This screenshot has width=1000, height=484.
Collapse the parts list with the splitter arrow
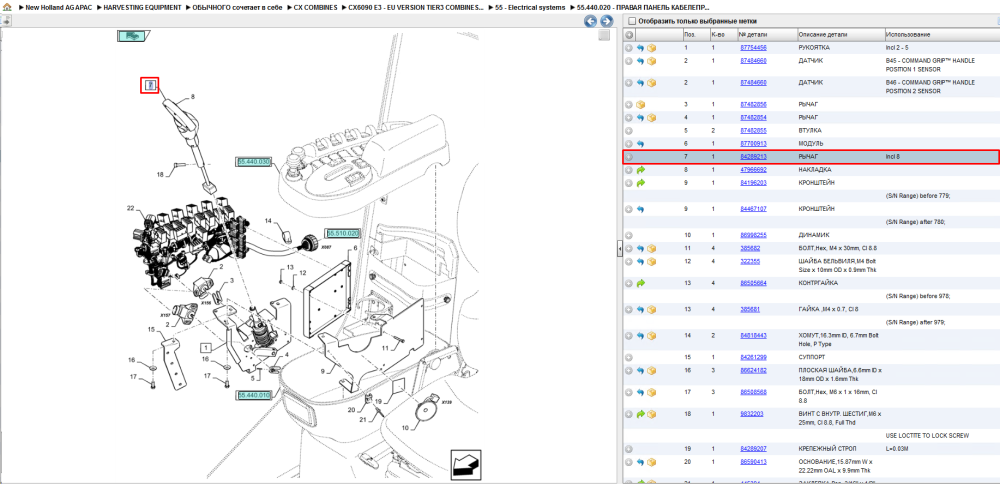pos(619,251)
